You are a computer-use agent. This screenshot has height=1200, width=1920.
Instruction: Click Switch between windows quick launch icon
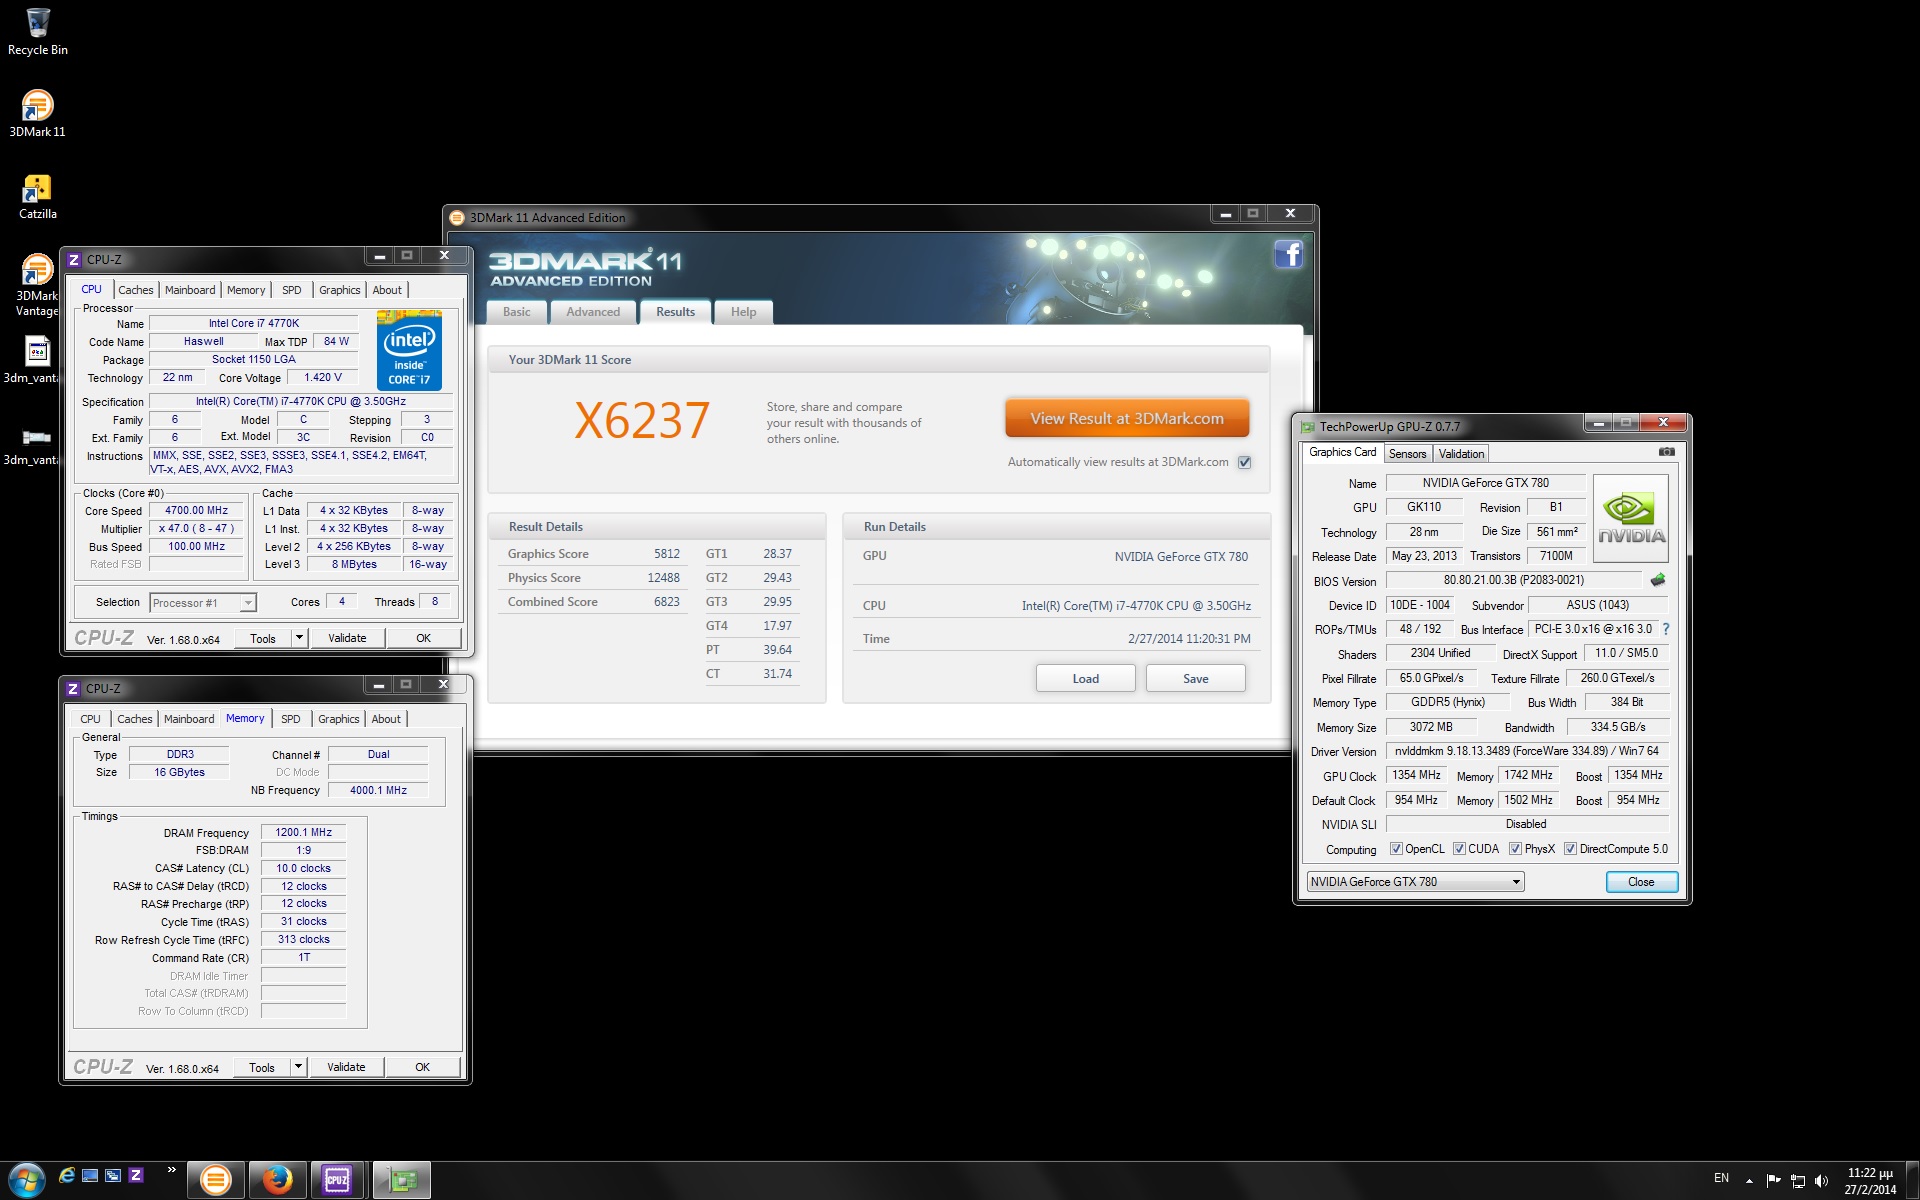[x=113, y=1175]
